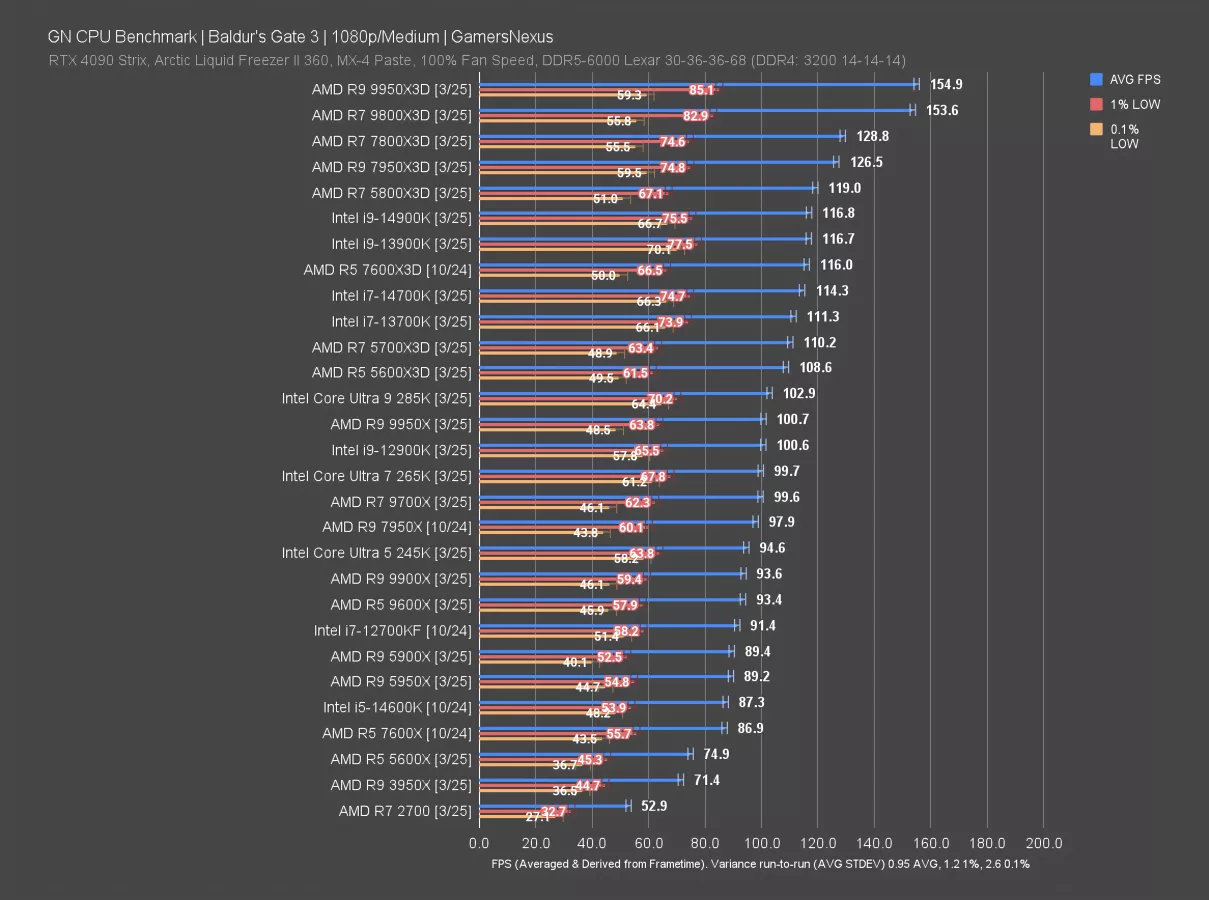Click the FPS variance footnote below the axis

tap(760, 864)
